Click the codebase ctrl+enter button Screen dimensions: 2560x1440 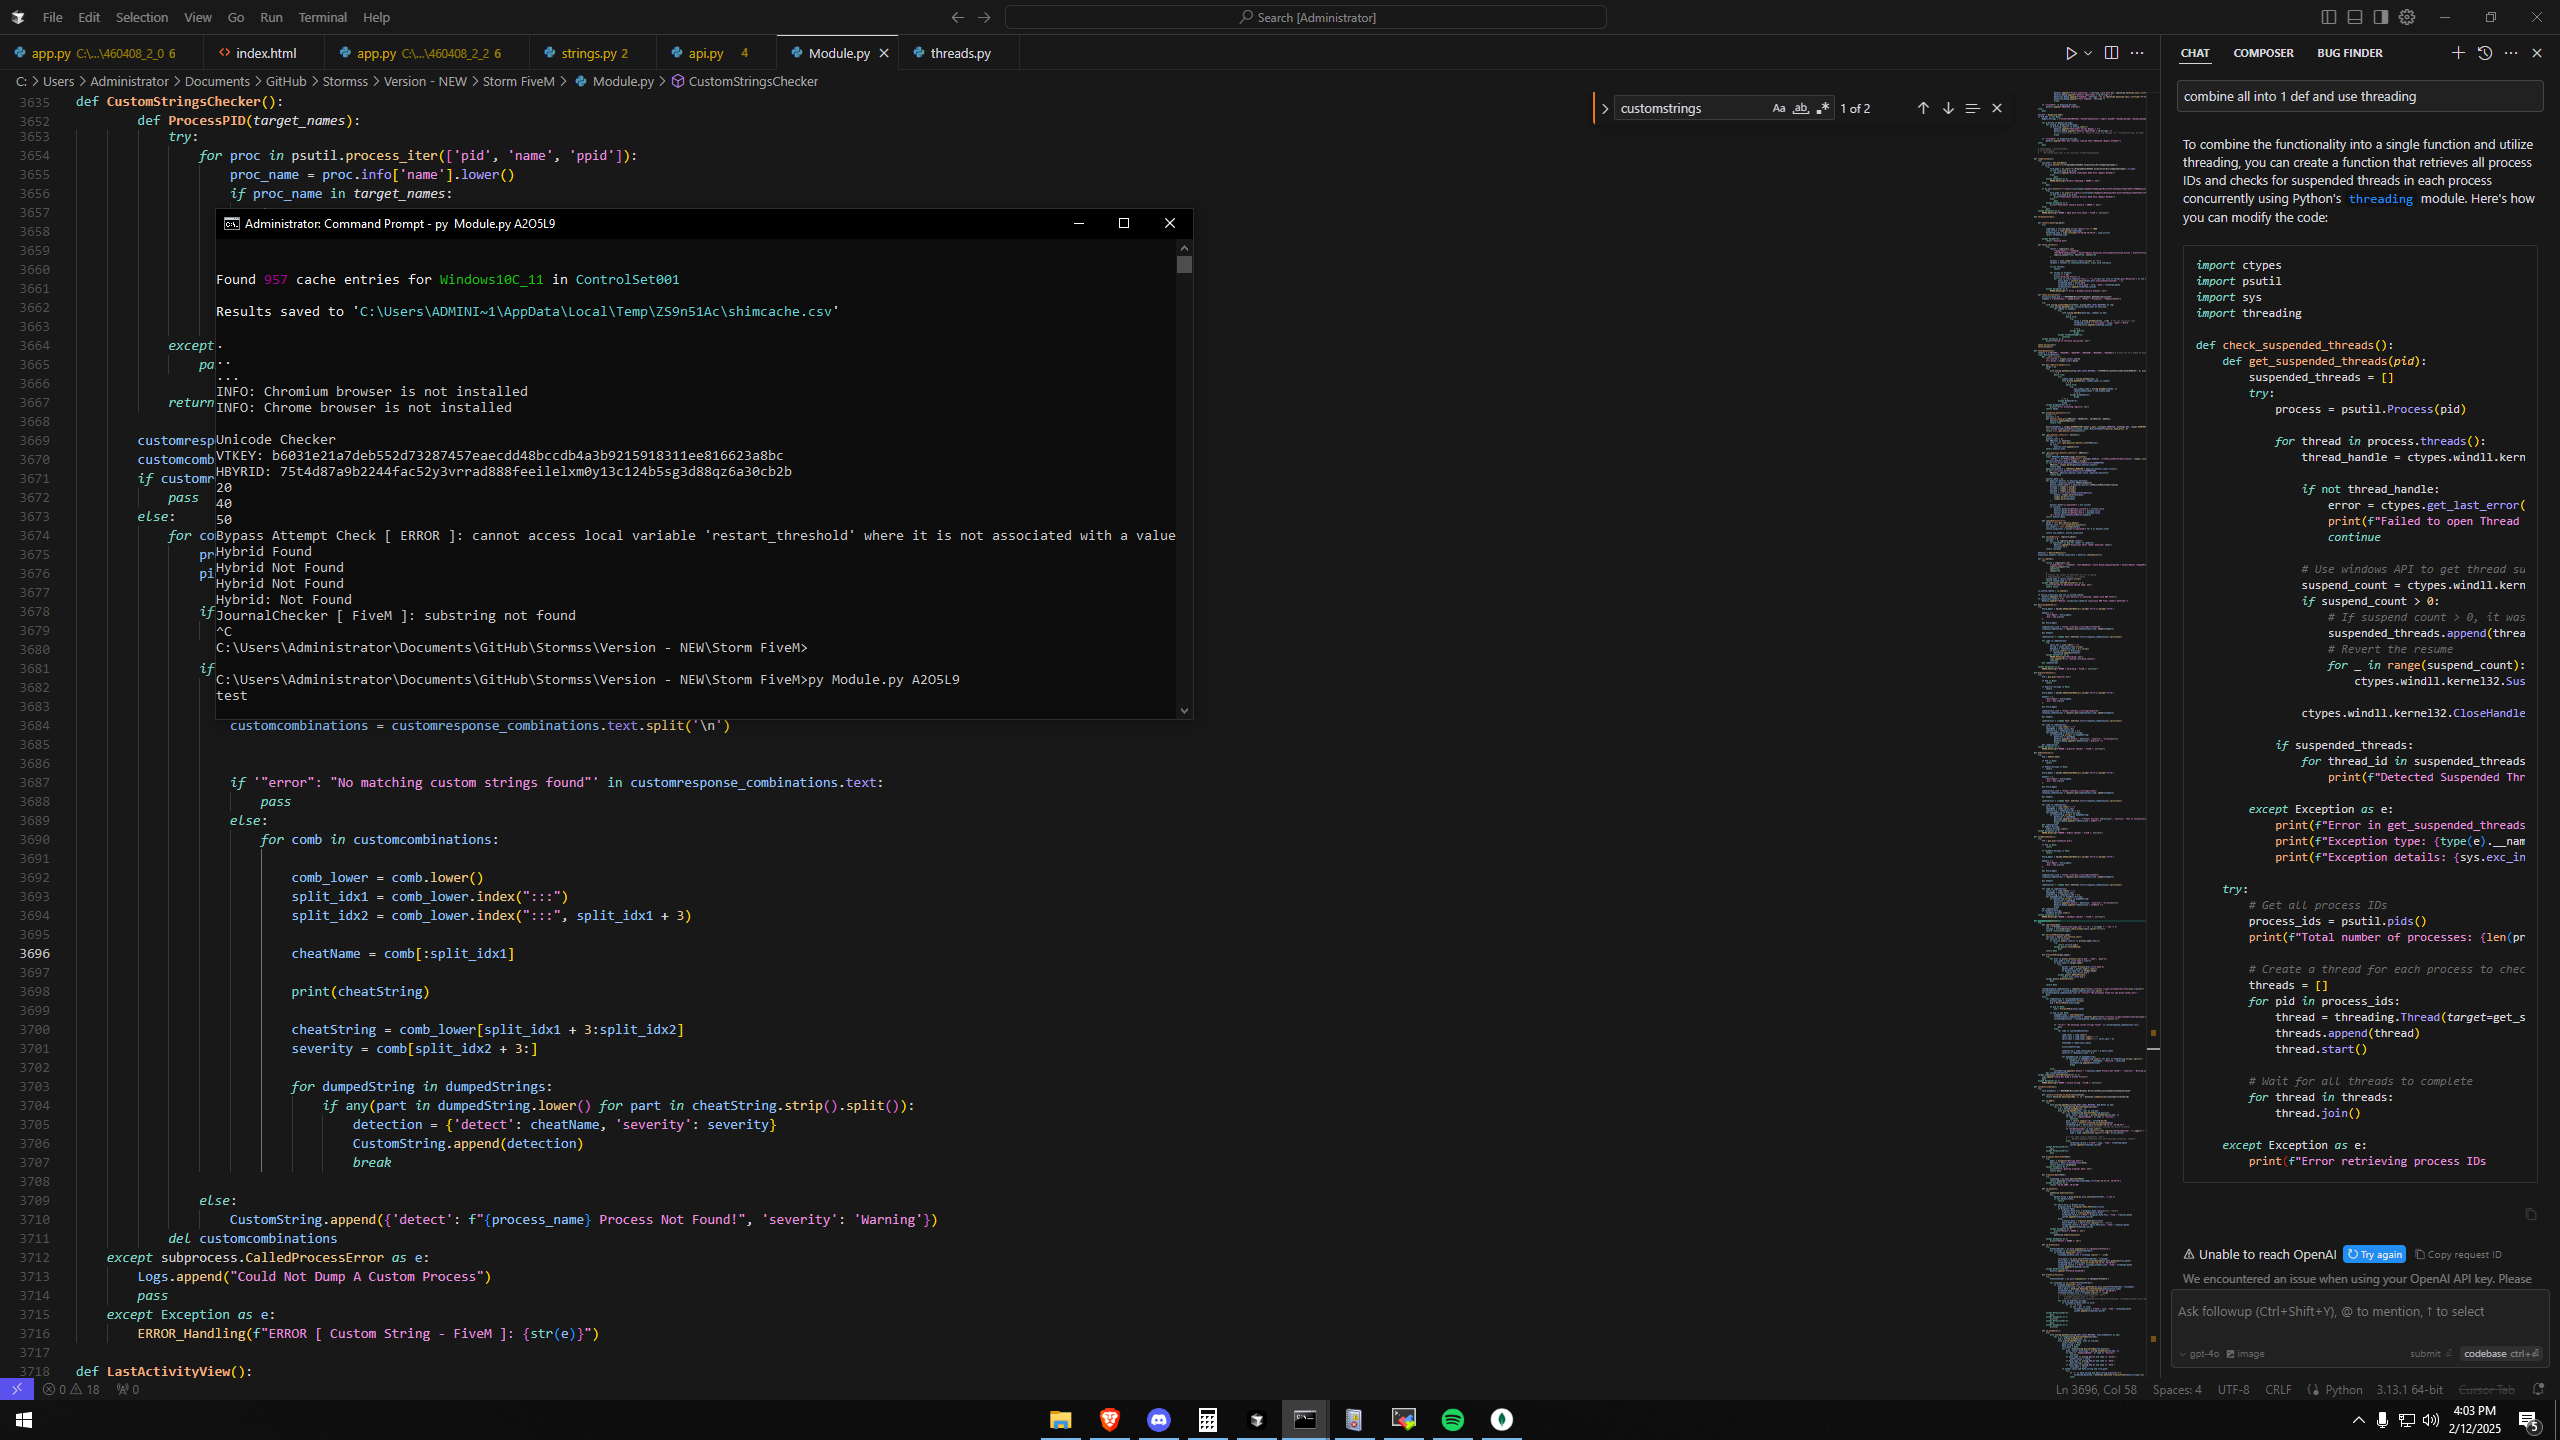point(2501,1354)
